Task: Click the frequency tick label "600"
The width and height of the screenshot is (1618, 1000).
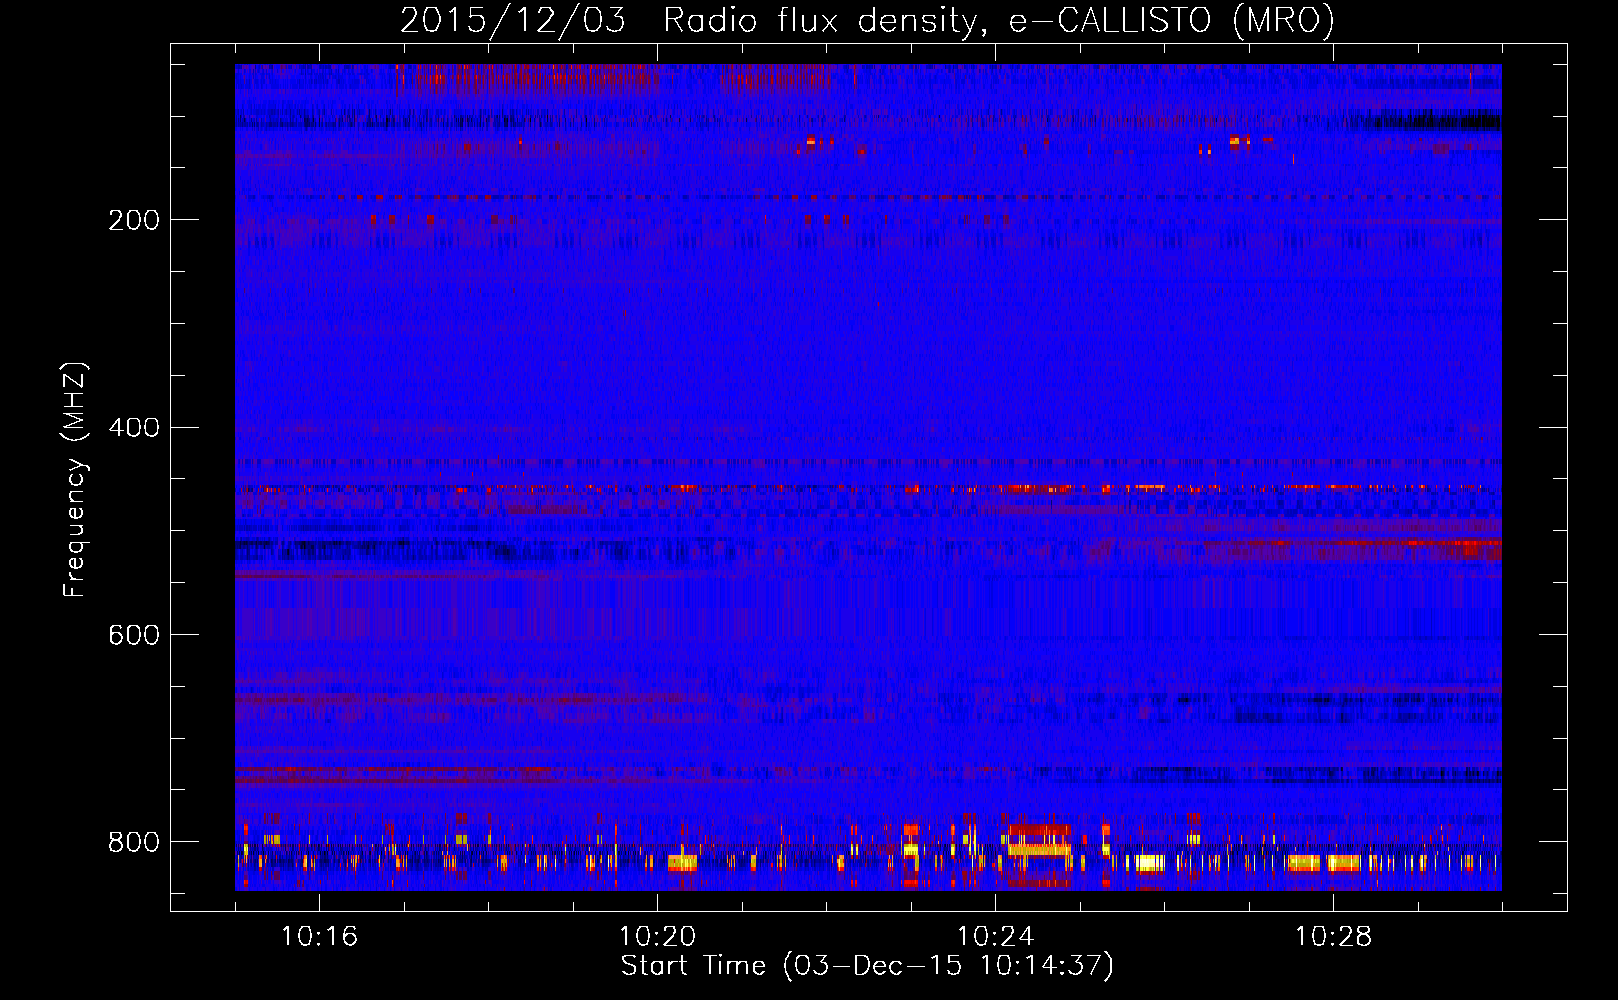Action: tap(134, 636)
